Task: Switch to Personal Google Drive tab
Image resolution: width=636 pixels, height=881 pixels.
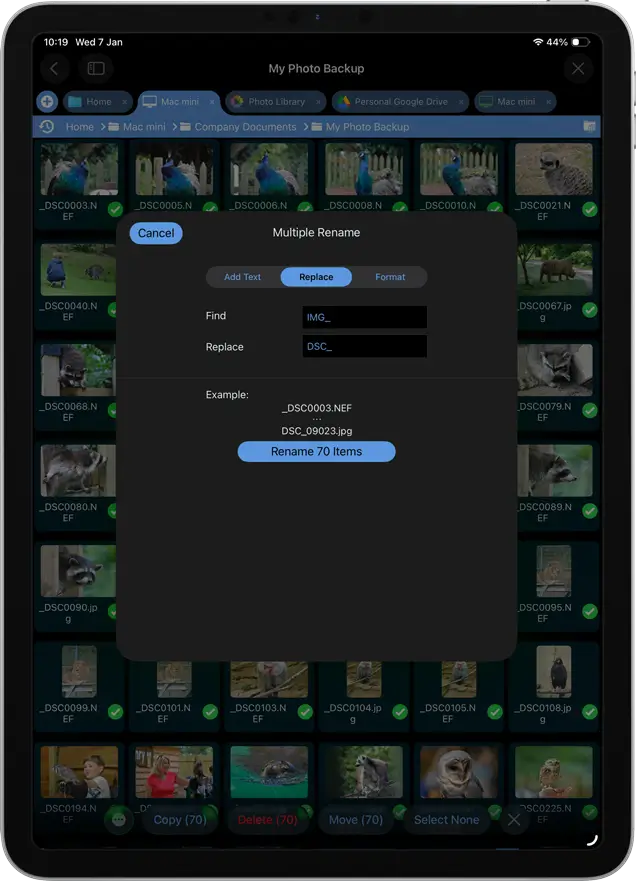Action: (400, 102)
